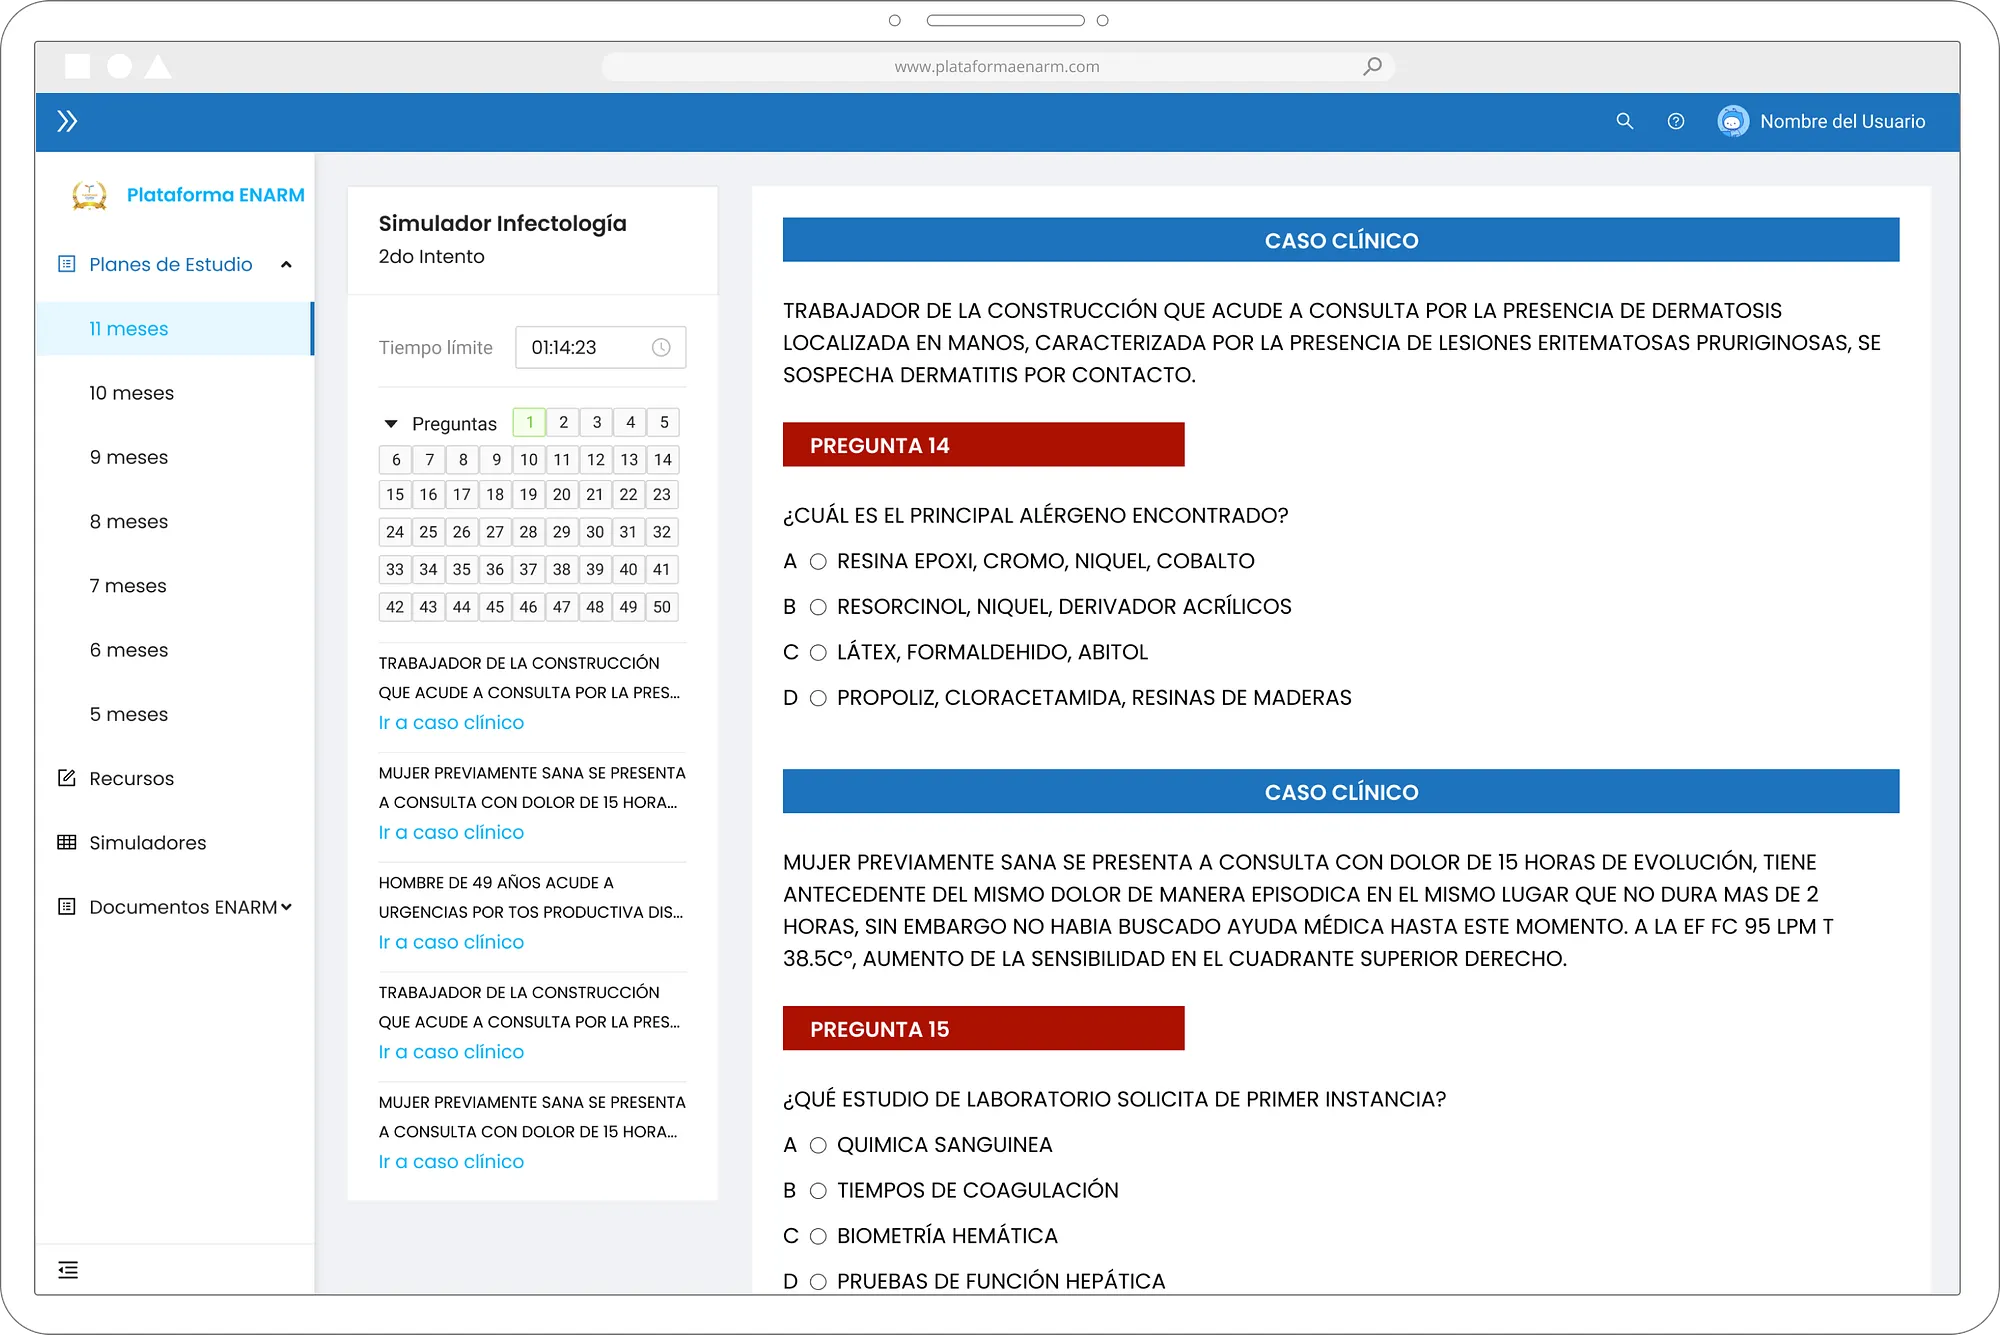Jump to question 28
The height and width of the screenshot is (1335, 2000).
pos(528,532)
